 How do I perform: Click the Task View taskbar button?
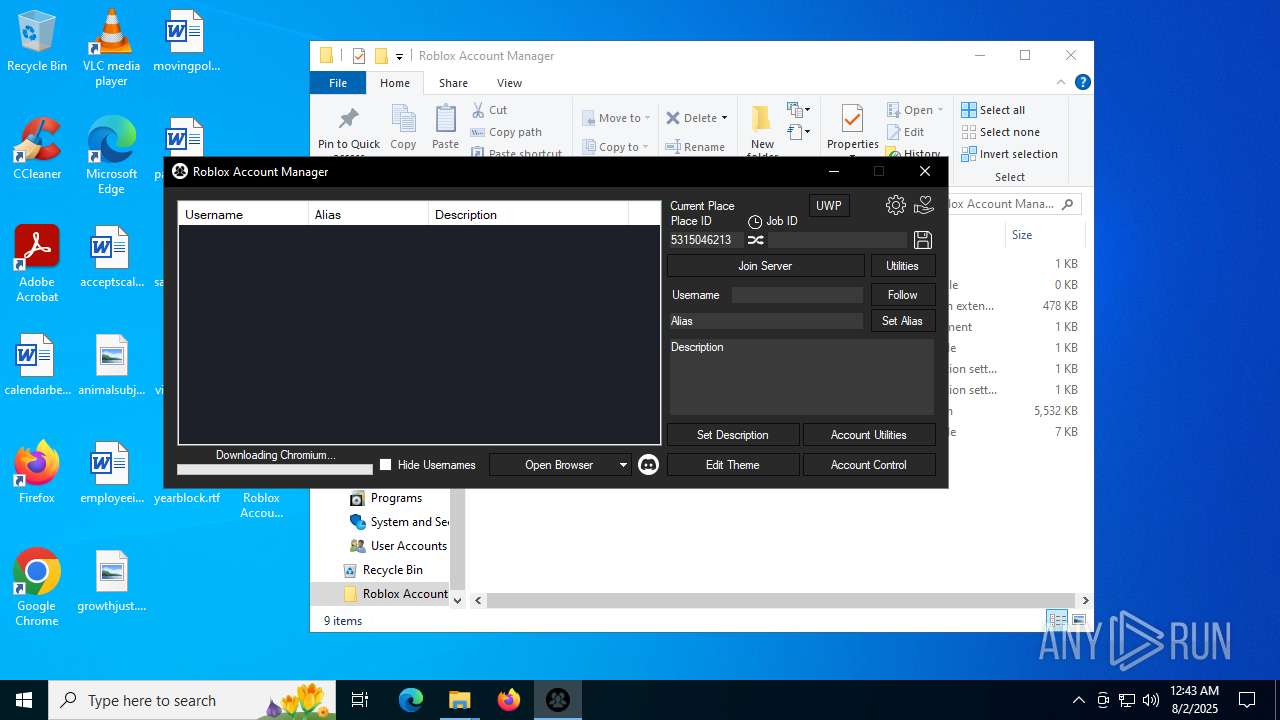(x=360, y=700)
